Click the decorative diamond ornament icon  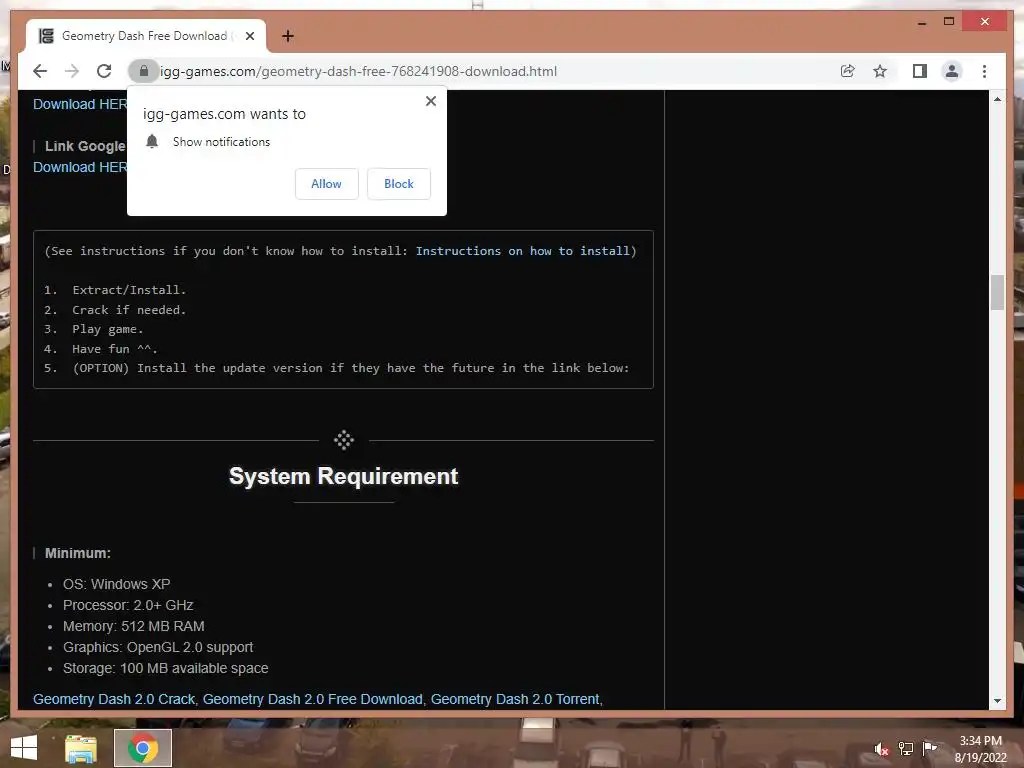344,440
